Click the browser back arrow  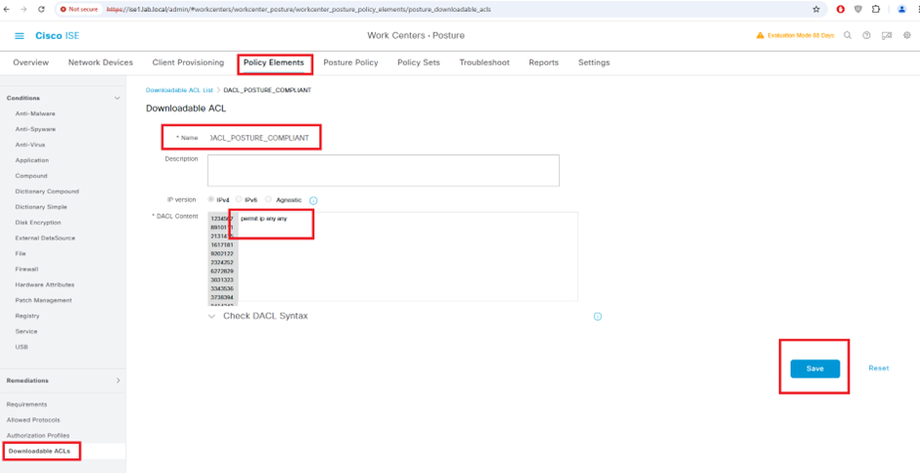6,9
